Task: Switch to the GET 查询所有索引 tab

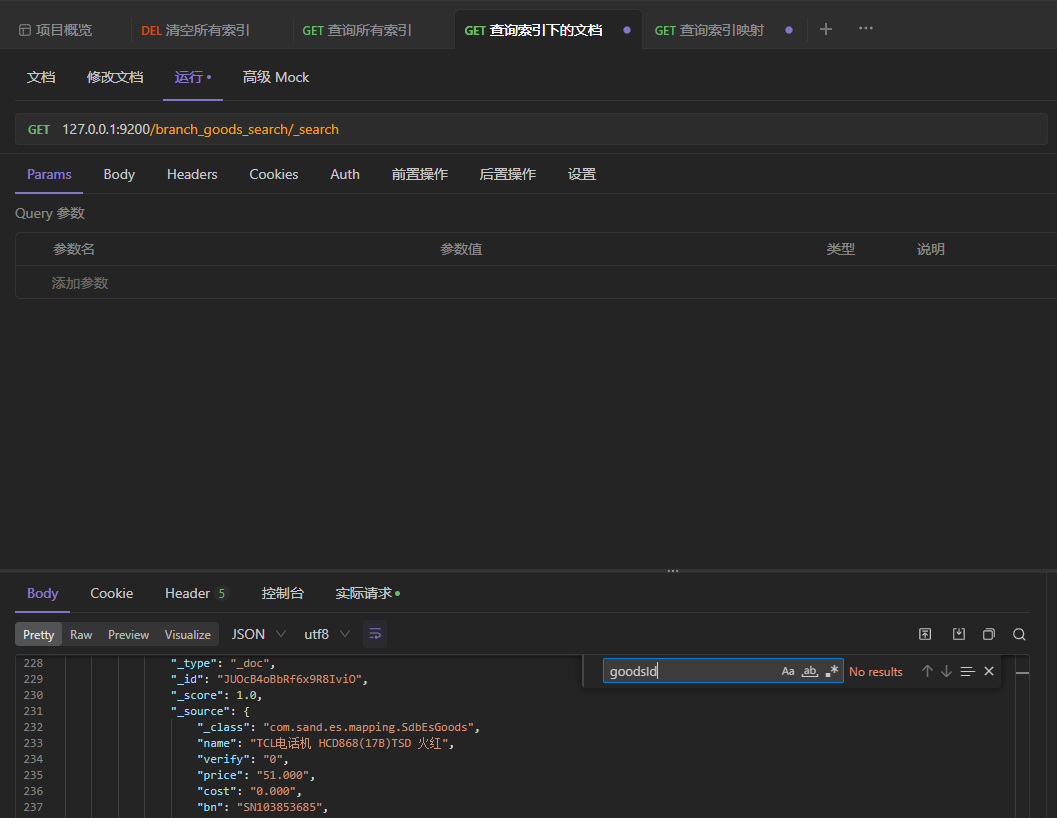Action: pyautogui.click(x=357, y=30)
